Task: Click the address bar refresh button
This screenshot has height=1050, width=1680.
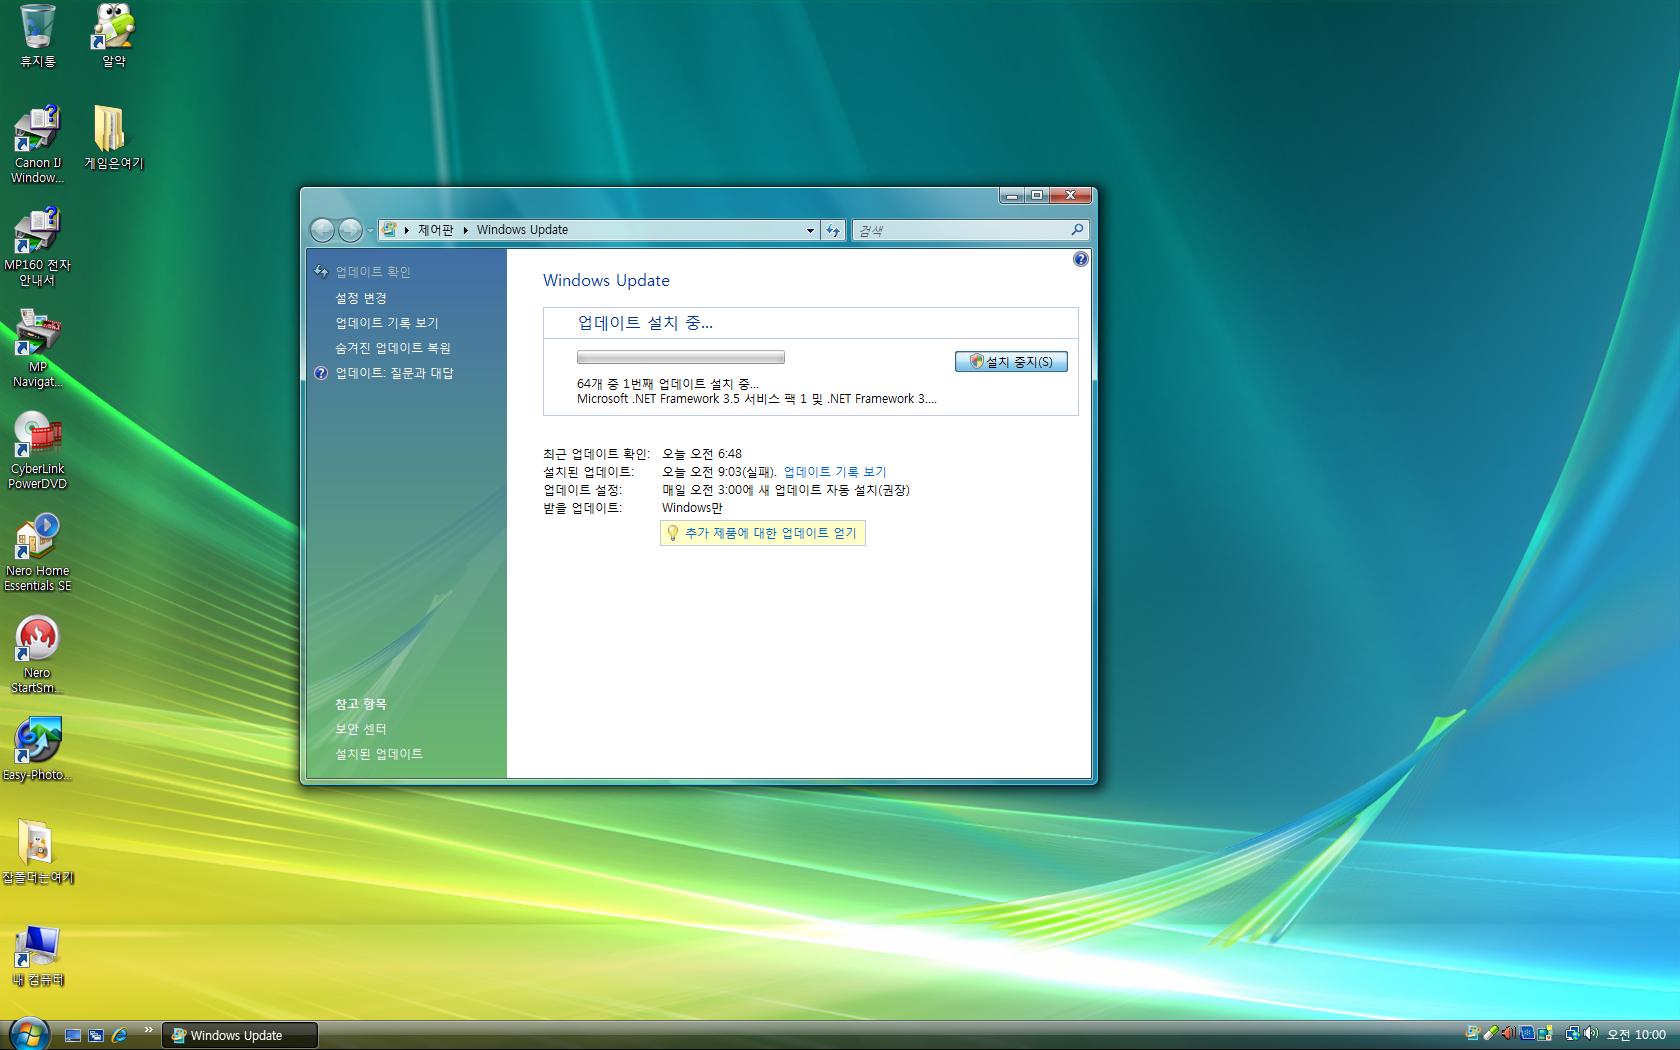Action: tap(833, 230)
